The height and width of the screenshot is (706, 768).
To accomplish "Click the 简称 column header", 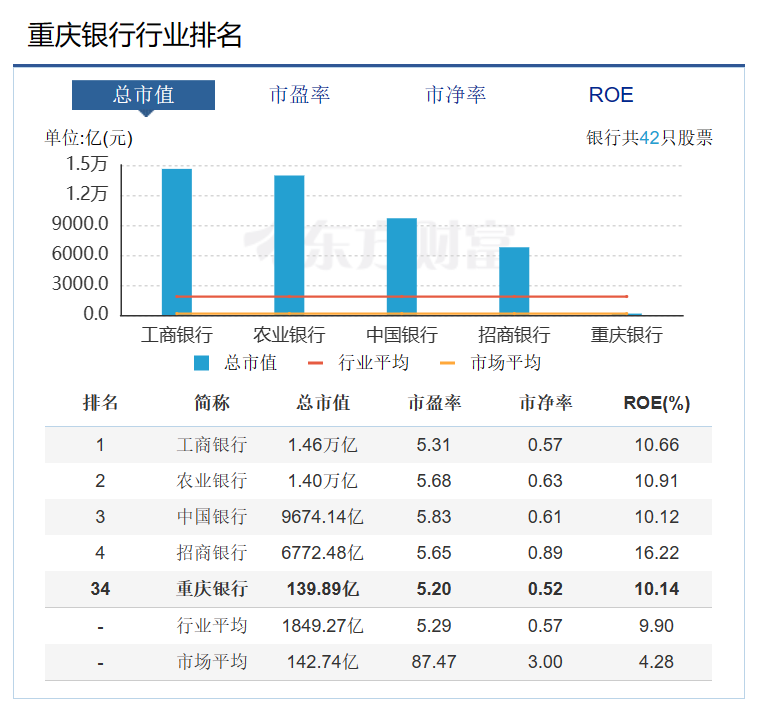I will coord(212,403).
